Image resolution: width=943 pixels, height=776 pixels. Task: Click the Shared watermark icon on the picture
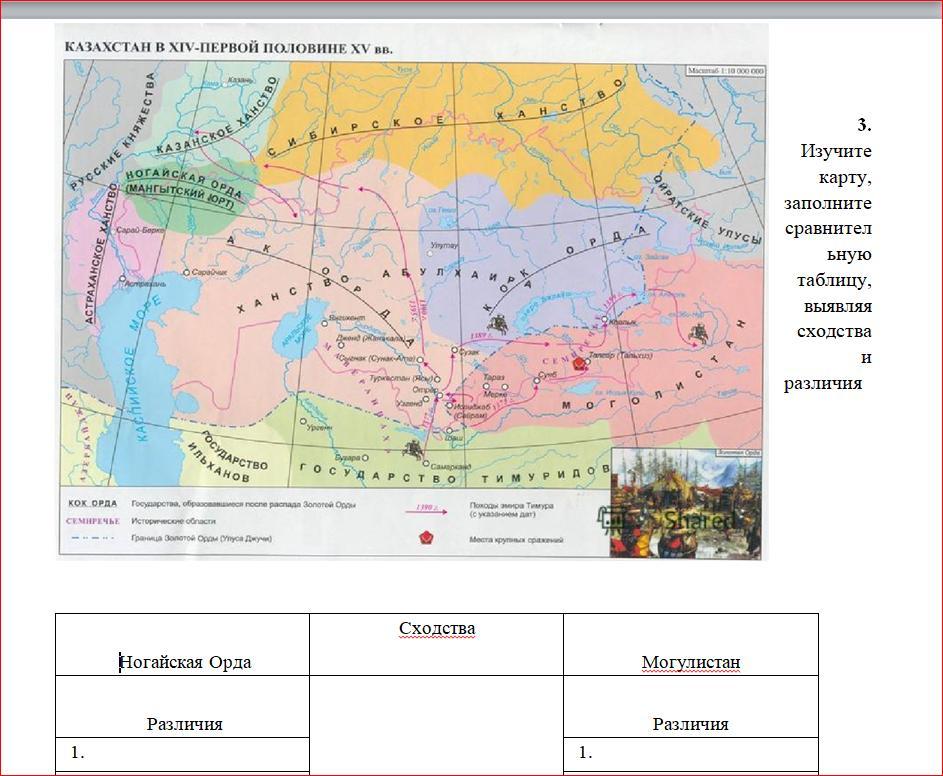[610, 520]
